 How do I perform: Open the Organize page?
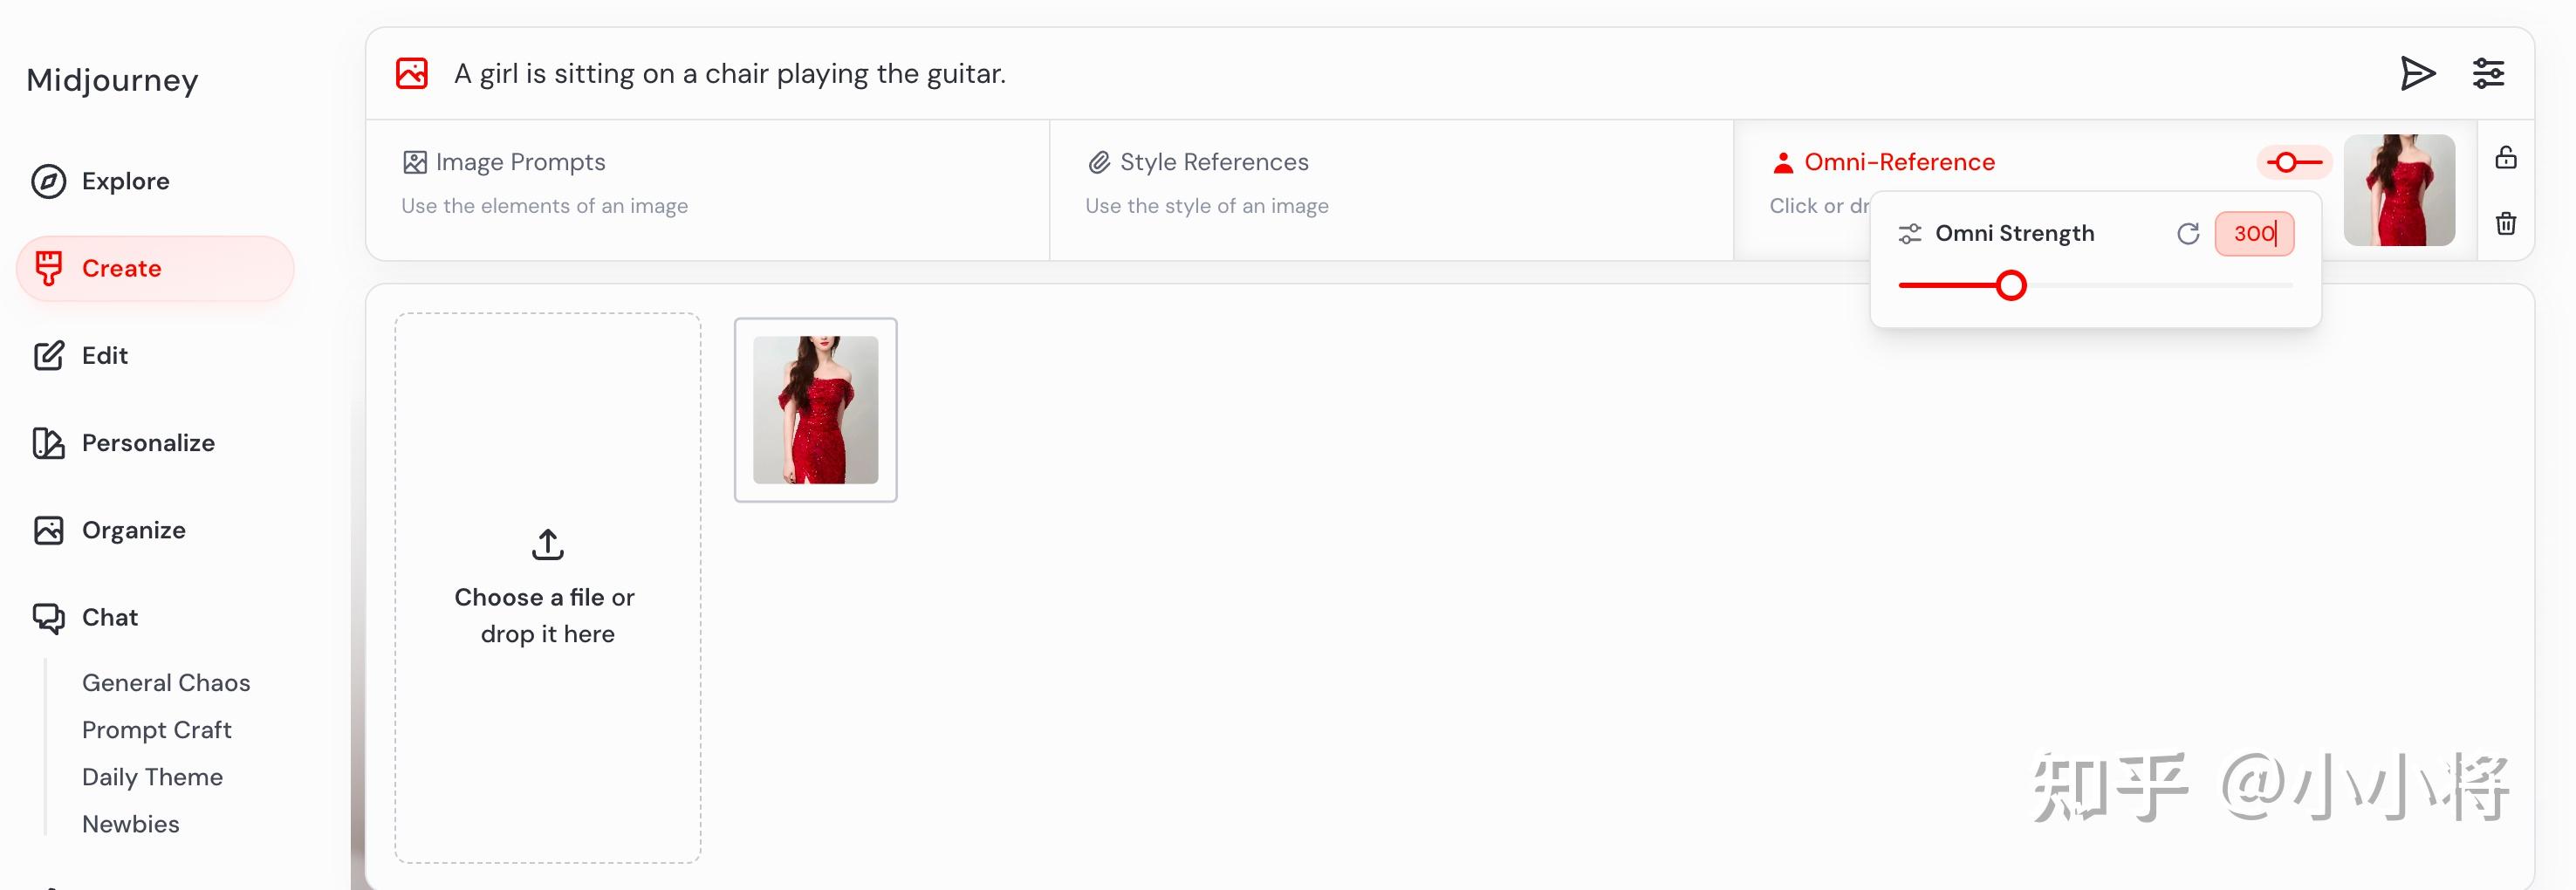tap(133, 530)
